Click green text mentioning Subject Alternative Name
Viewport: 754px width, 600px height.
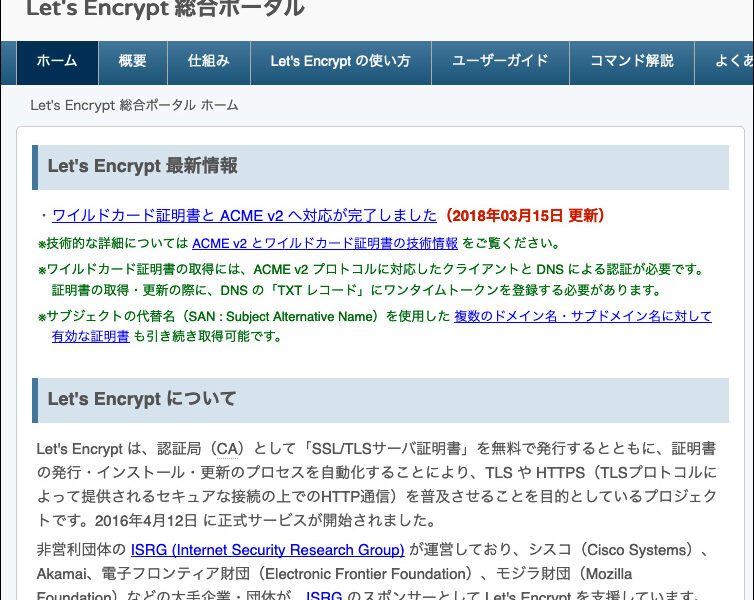[x=244, y=316]
